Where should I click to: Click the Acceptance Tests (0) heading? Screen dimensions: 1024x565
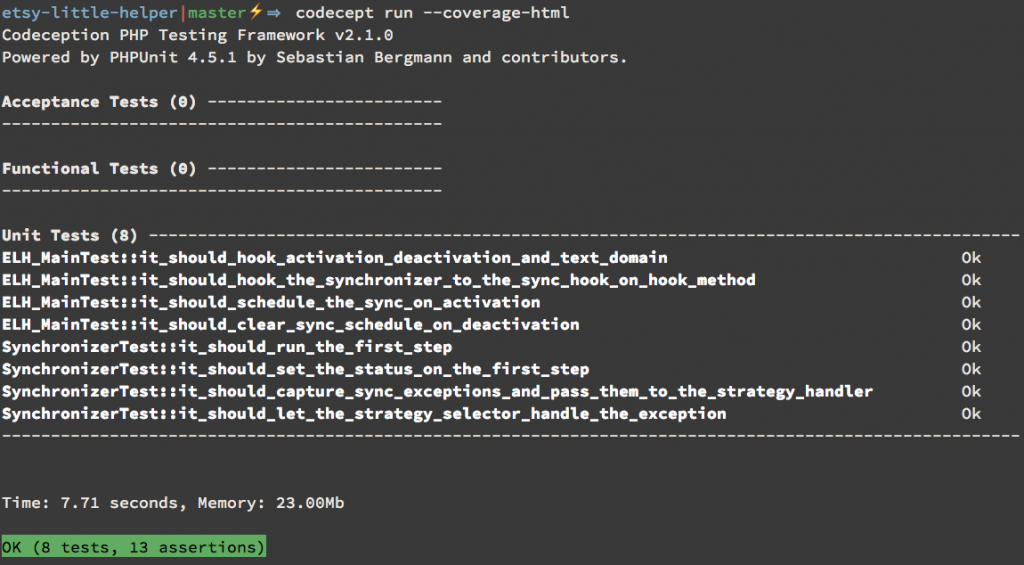[x=99, y=102]
